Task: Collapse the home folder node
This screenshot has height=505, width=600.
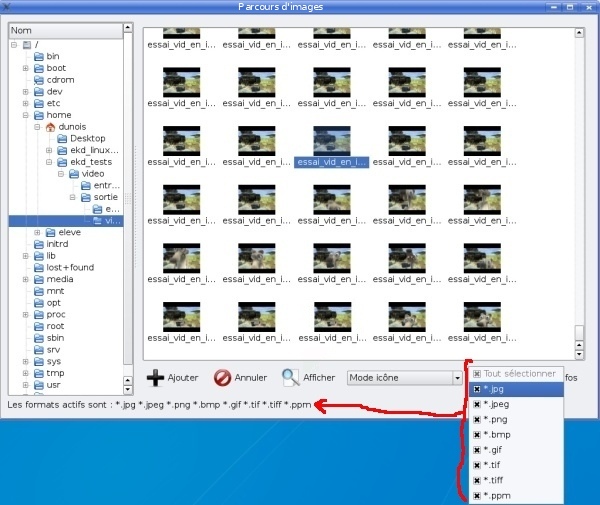Action: pyautogui.click(x=26, y=115)
